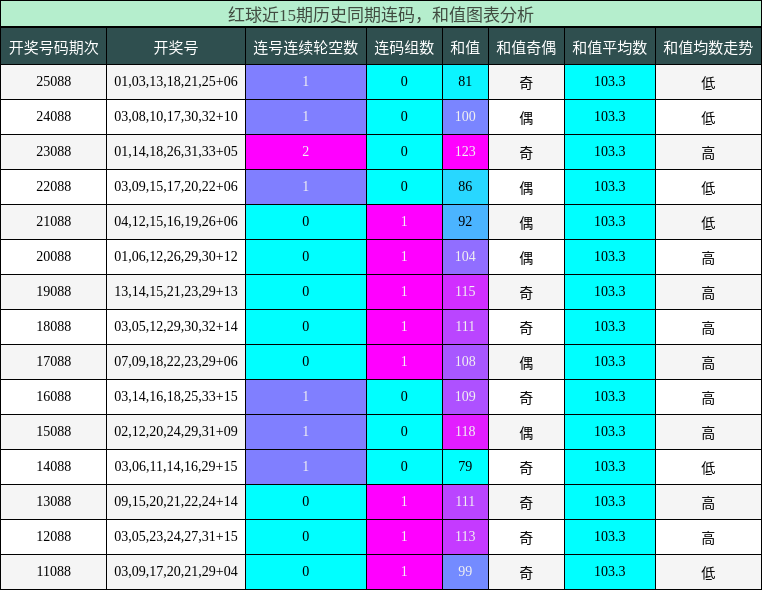The height and width of the screenshot is (590, 762).
Task: Click sum value 108 cell
Action: coord(465,362)
